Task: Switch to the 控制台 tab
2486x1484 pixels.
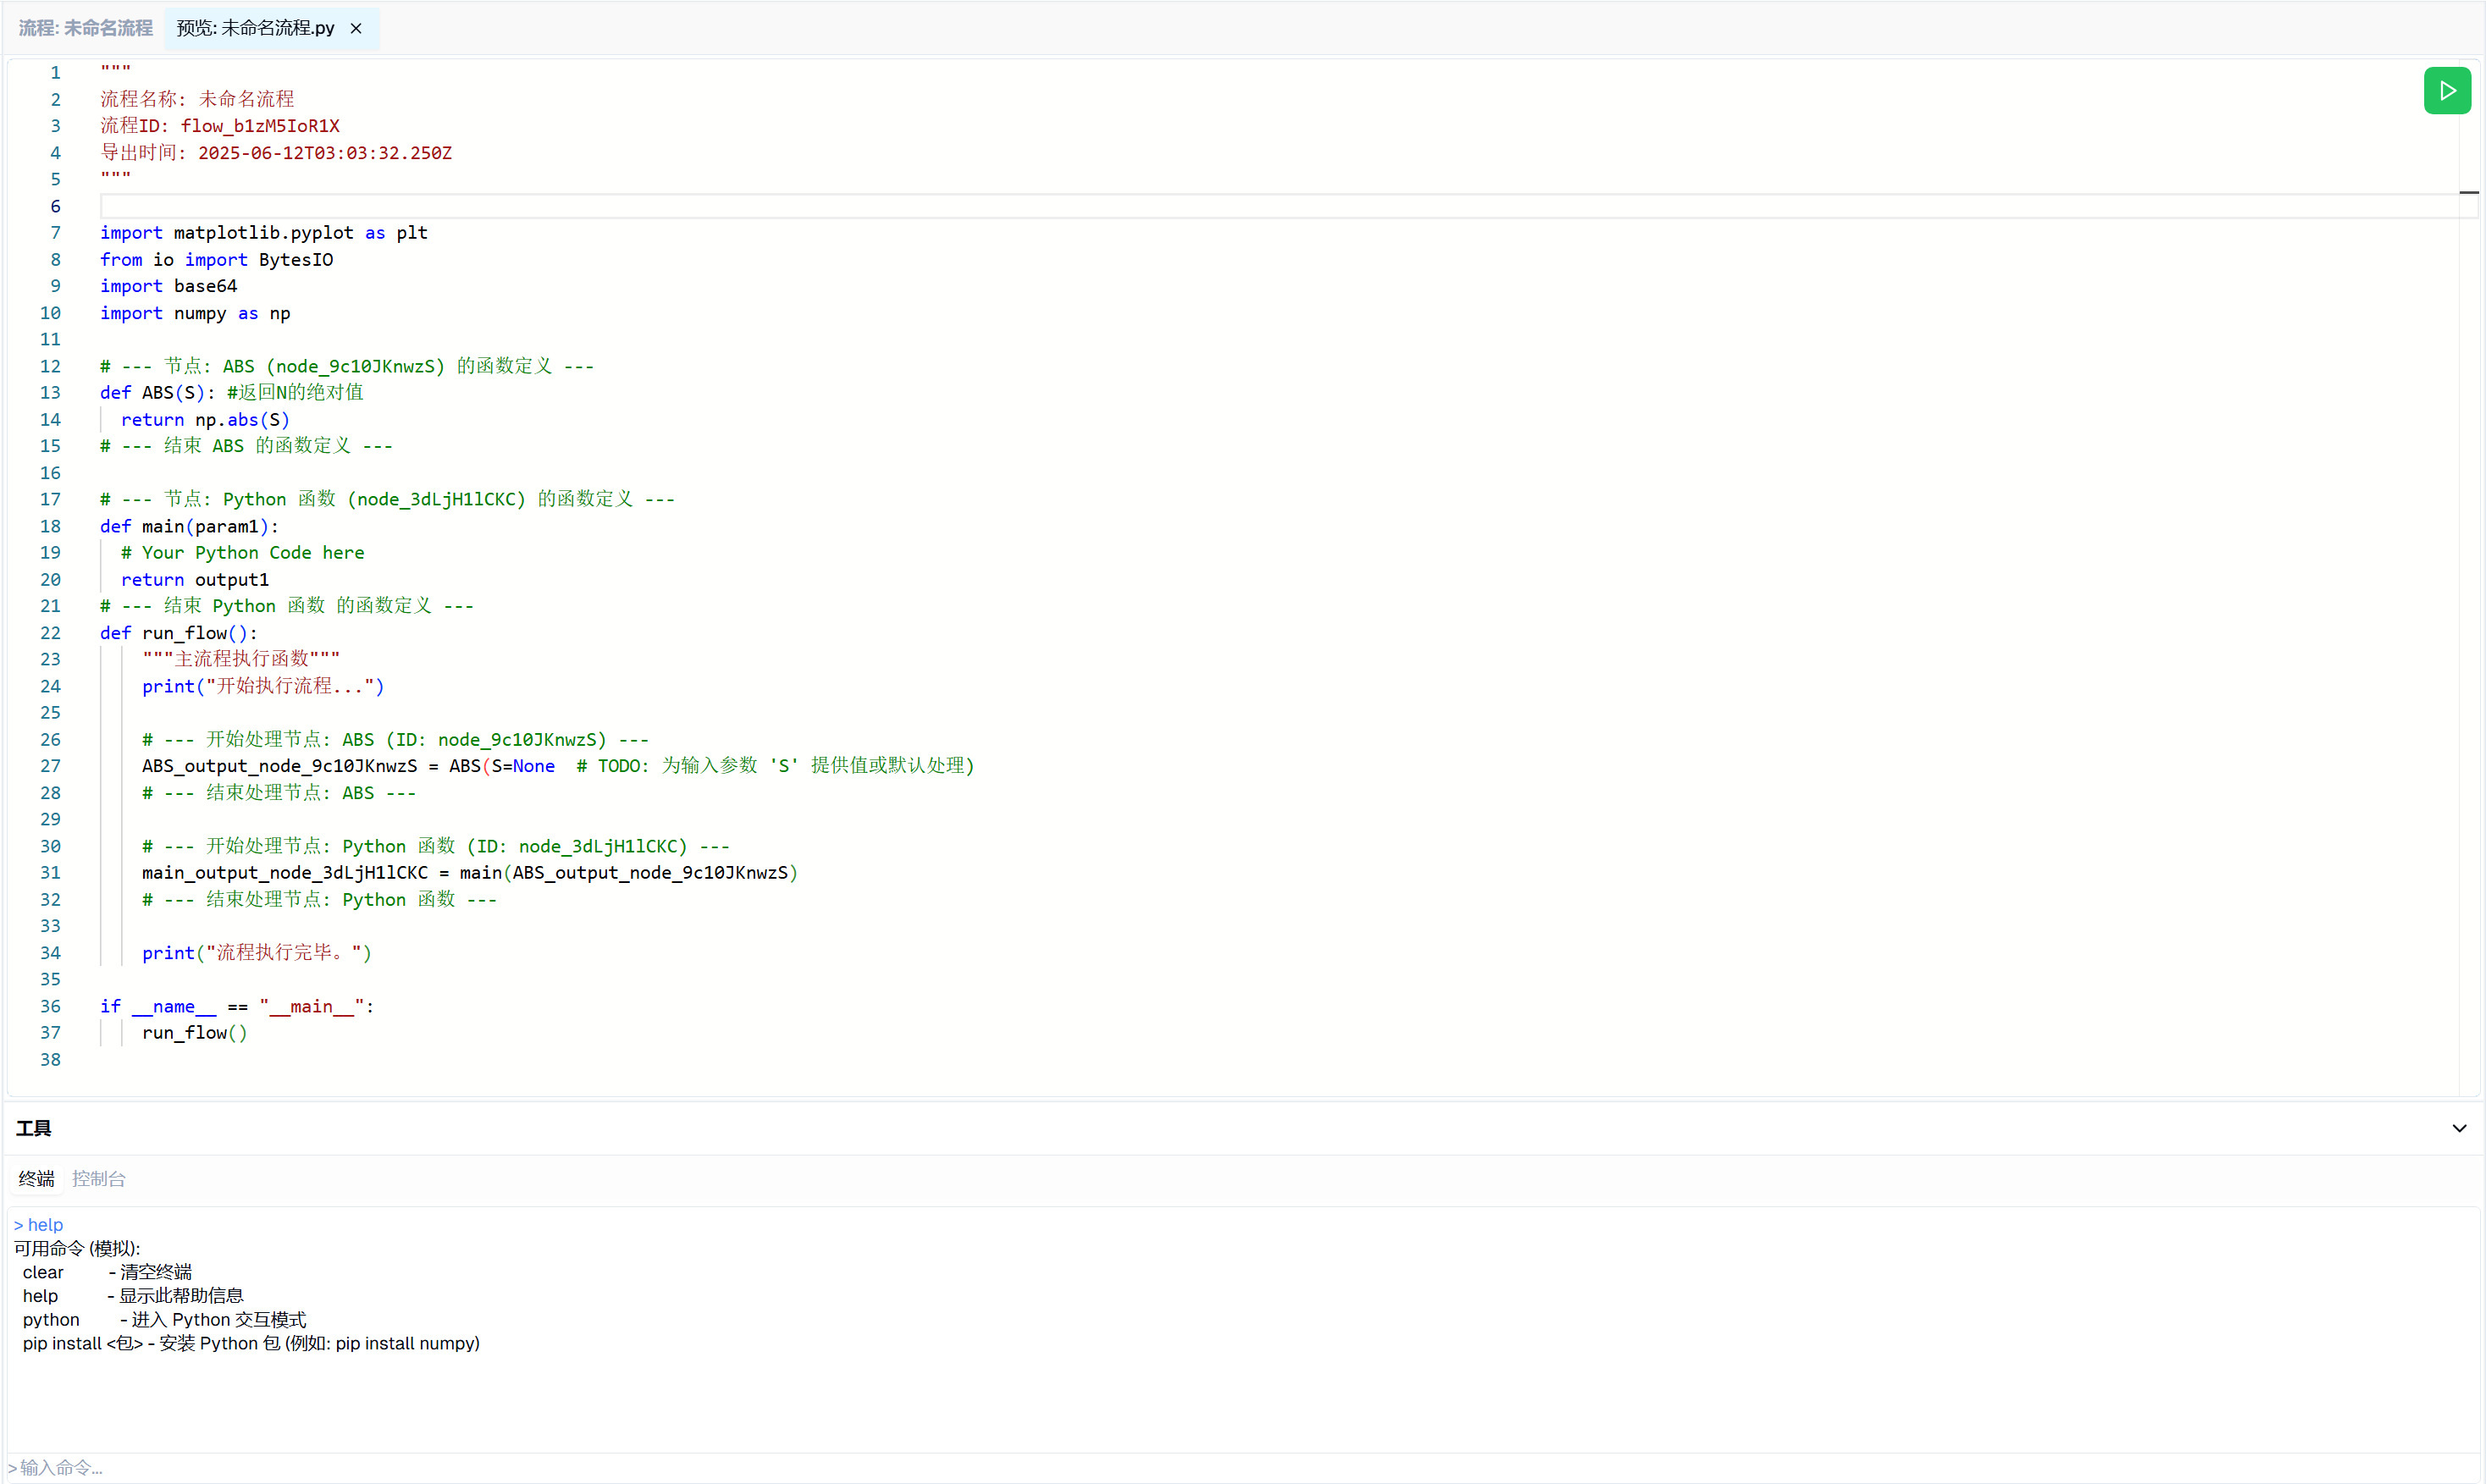Action: click(x=99, y=1179)
